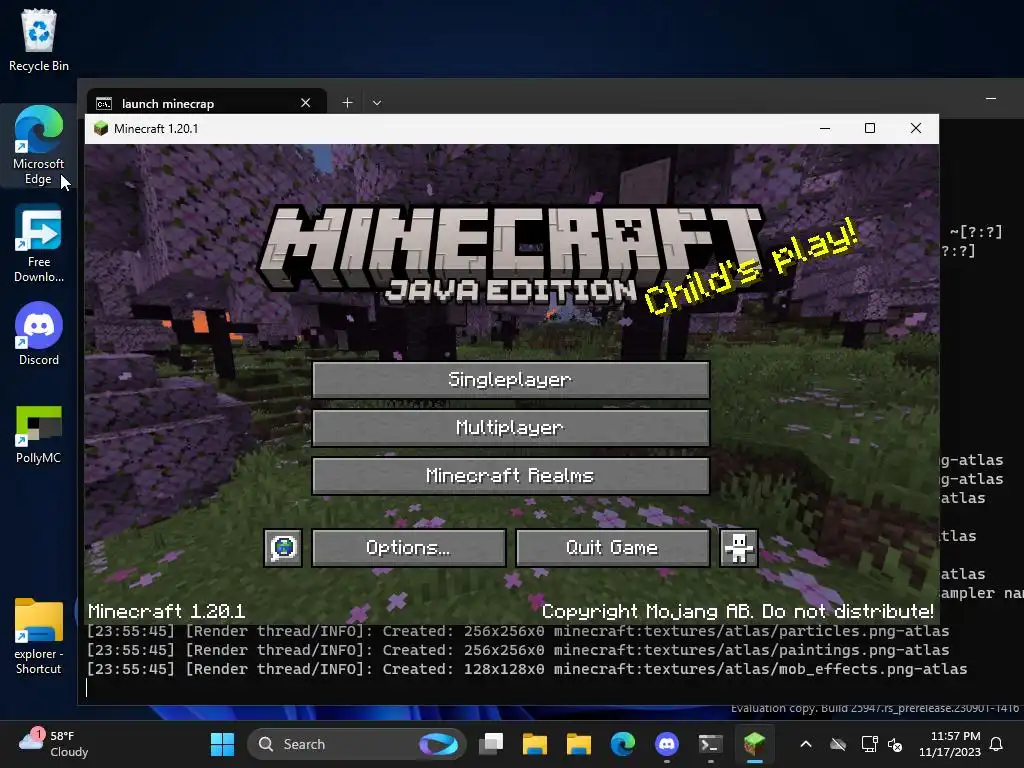Open the terminal profile dropdown chevron
Image resolution: width=1024 pixels, height=768 pixels.
tap(377, 103)
